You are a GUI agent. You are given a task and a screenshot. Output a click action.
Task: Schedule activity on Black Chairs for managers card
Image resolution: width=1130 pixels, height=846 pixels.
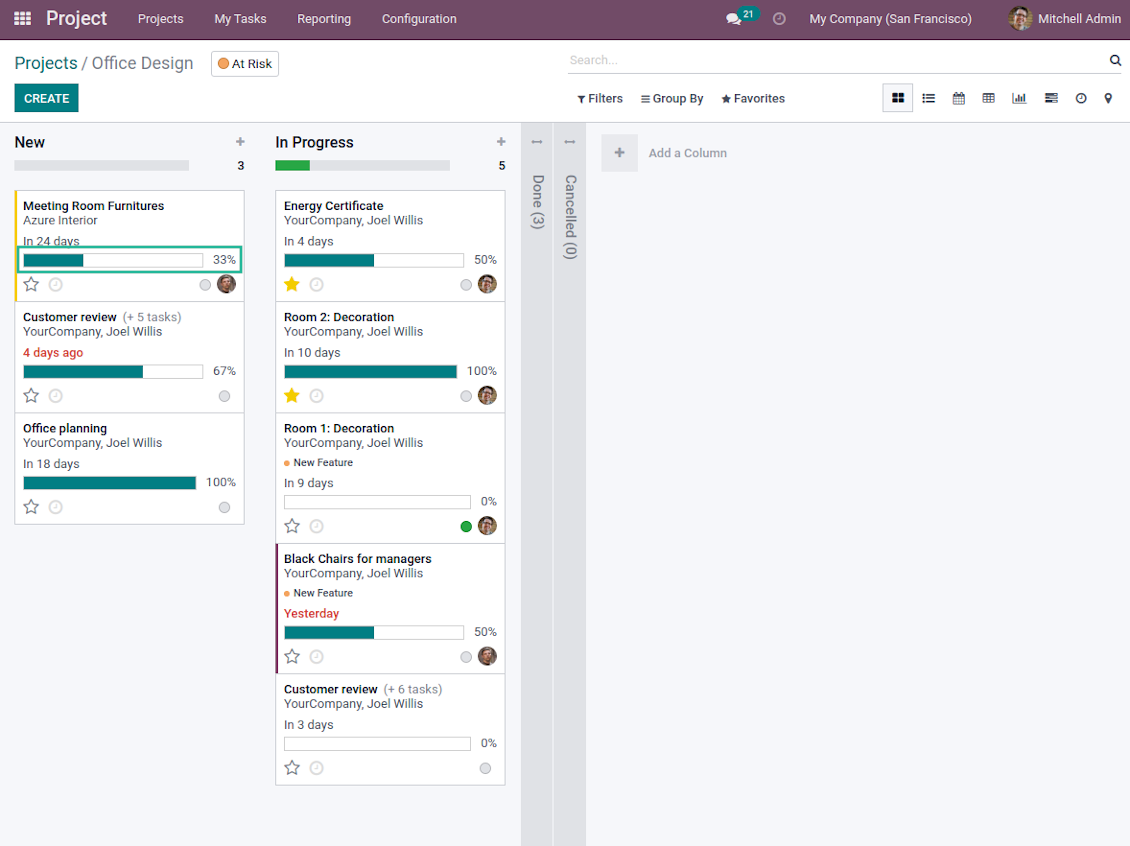[x=316, y=656]
